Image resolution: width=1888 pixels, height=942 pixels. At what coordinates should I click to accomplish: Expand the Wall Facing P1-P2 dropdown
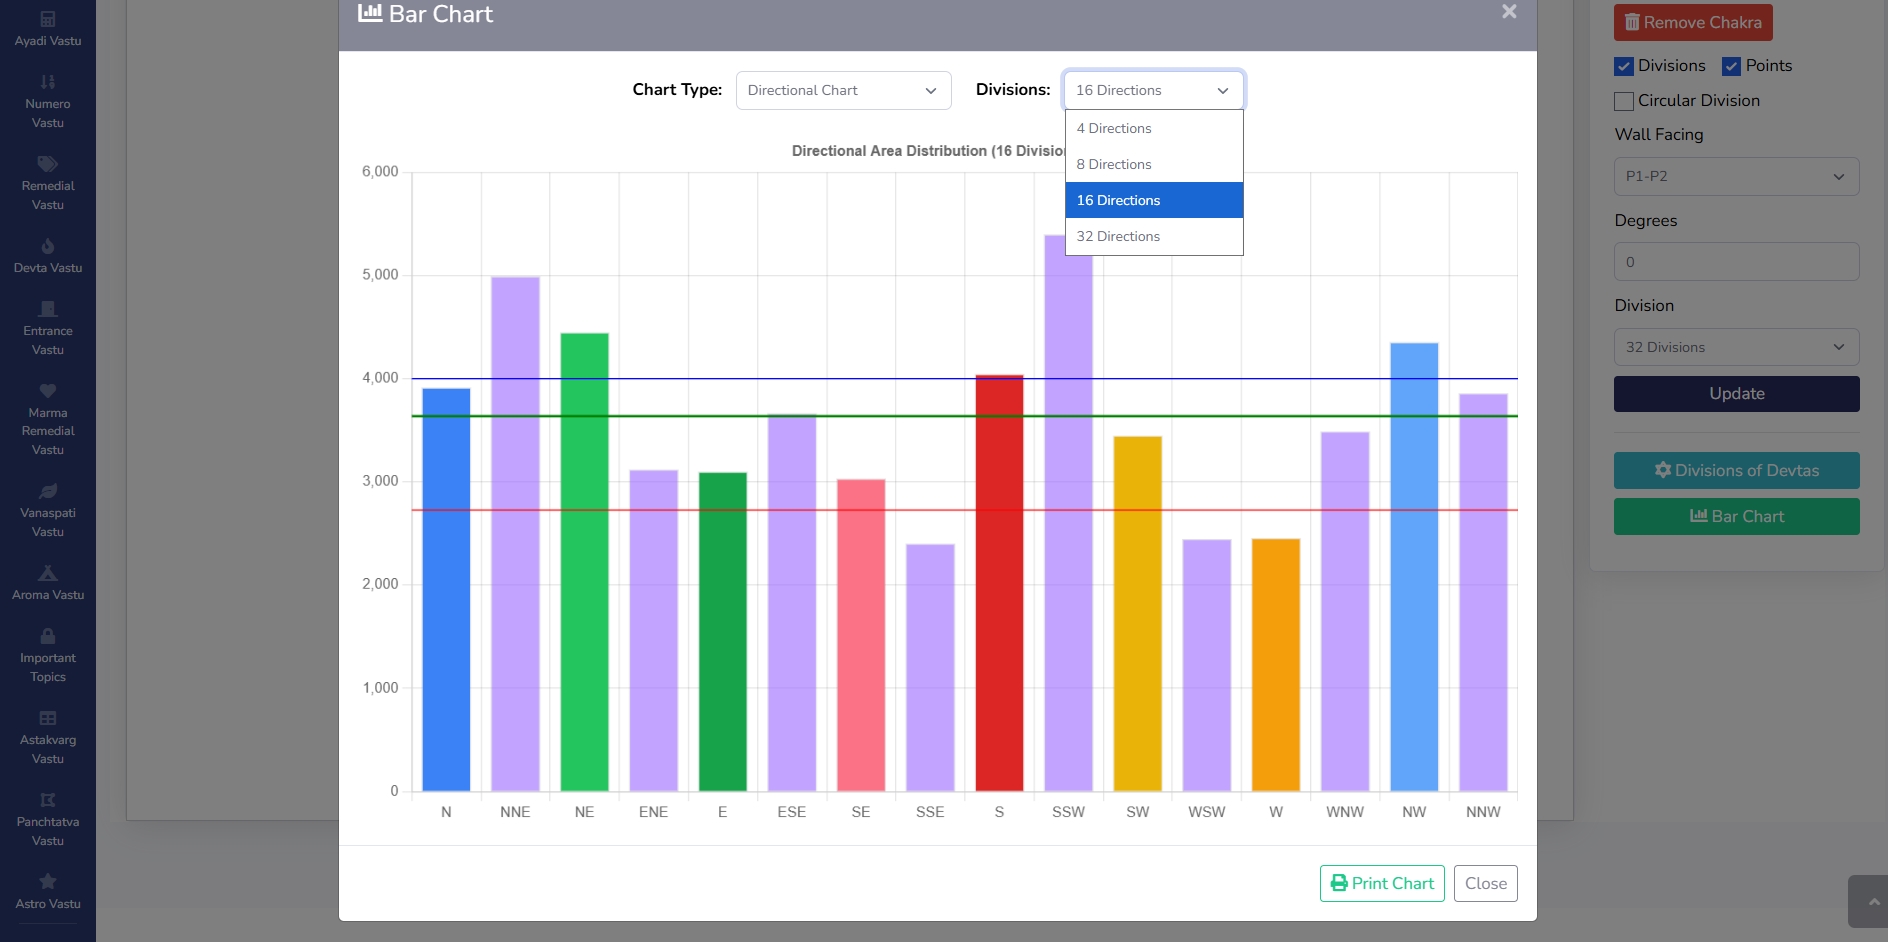coord(1736,176)
